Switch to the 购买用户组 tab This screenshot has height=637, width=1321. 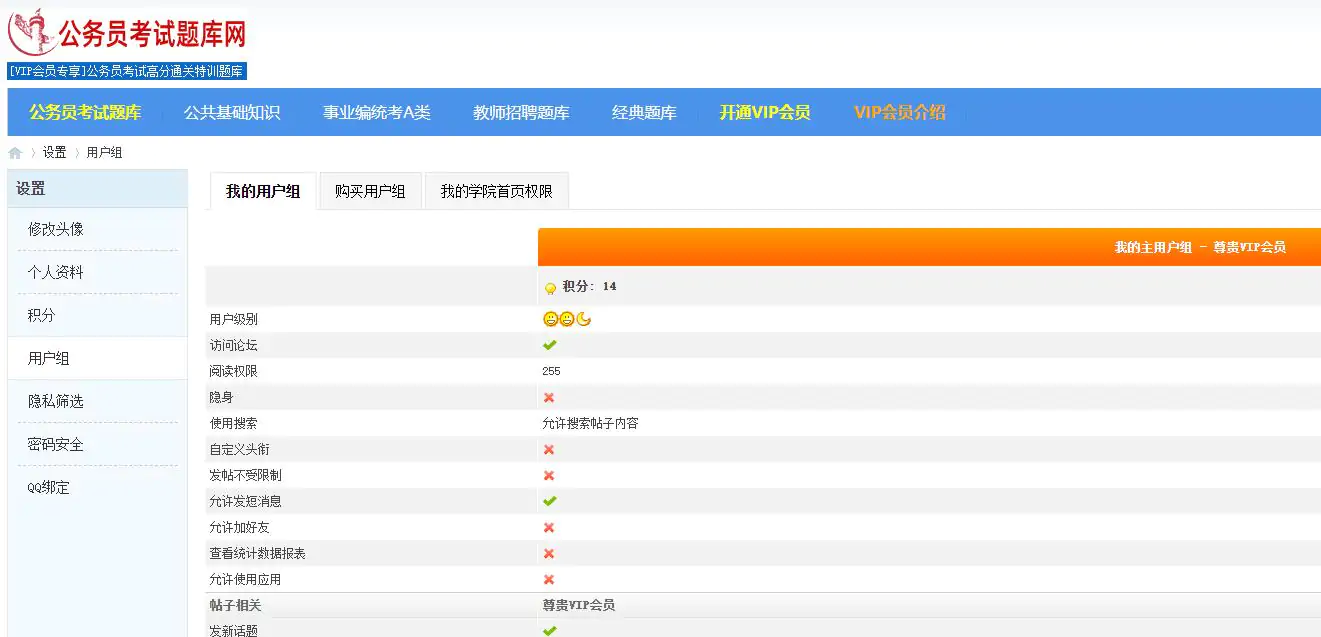[x=370, y=191]
